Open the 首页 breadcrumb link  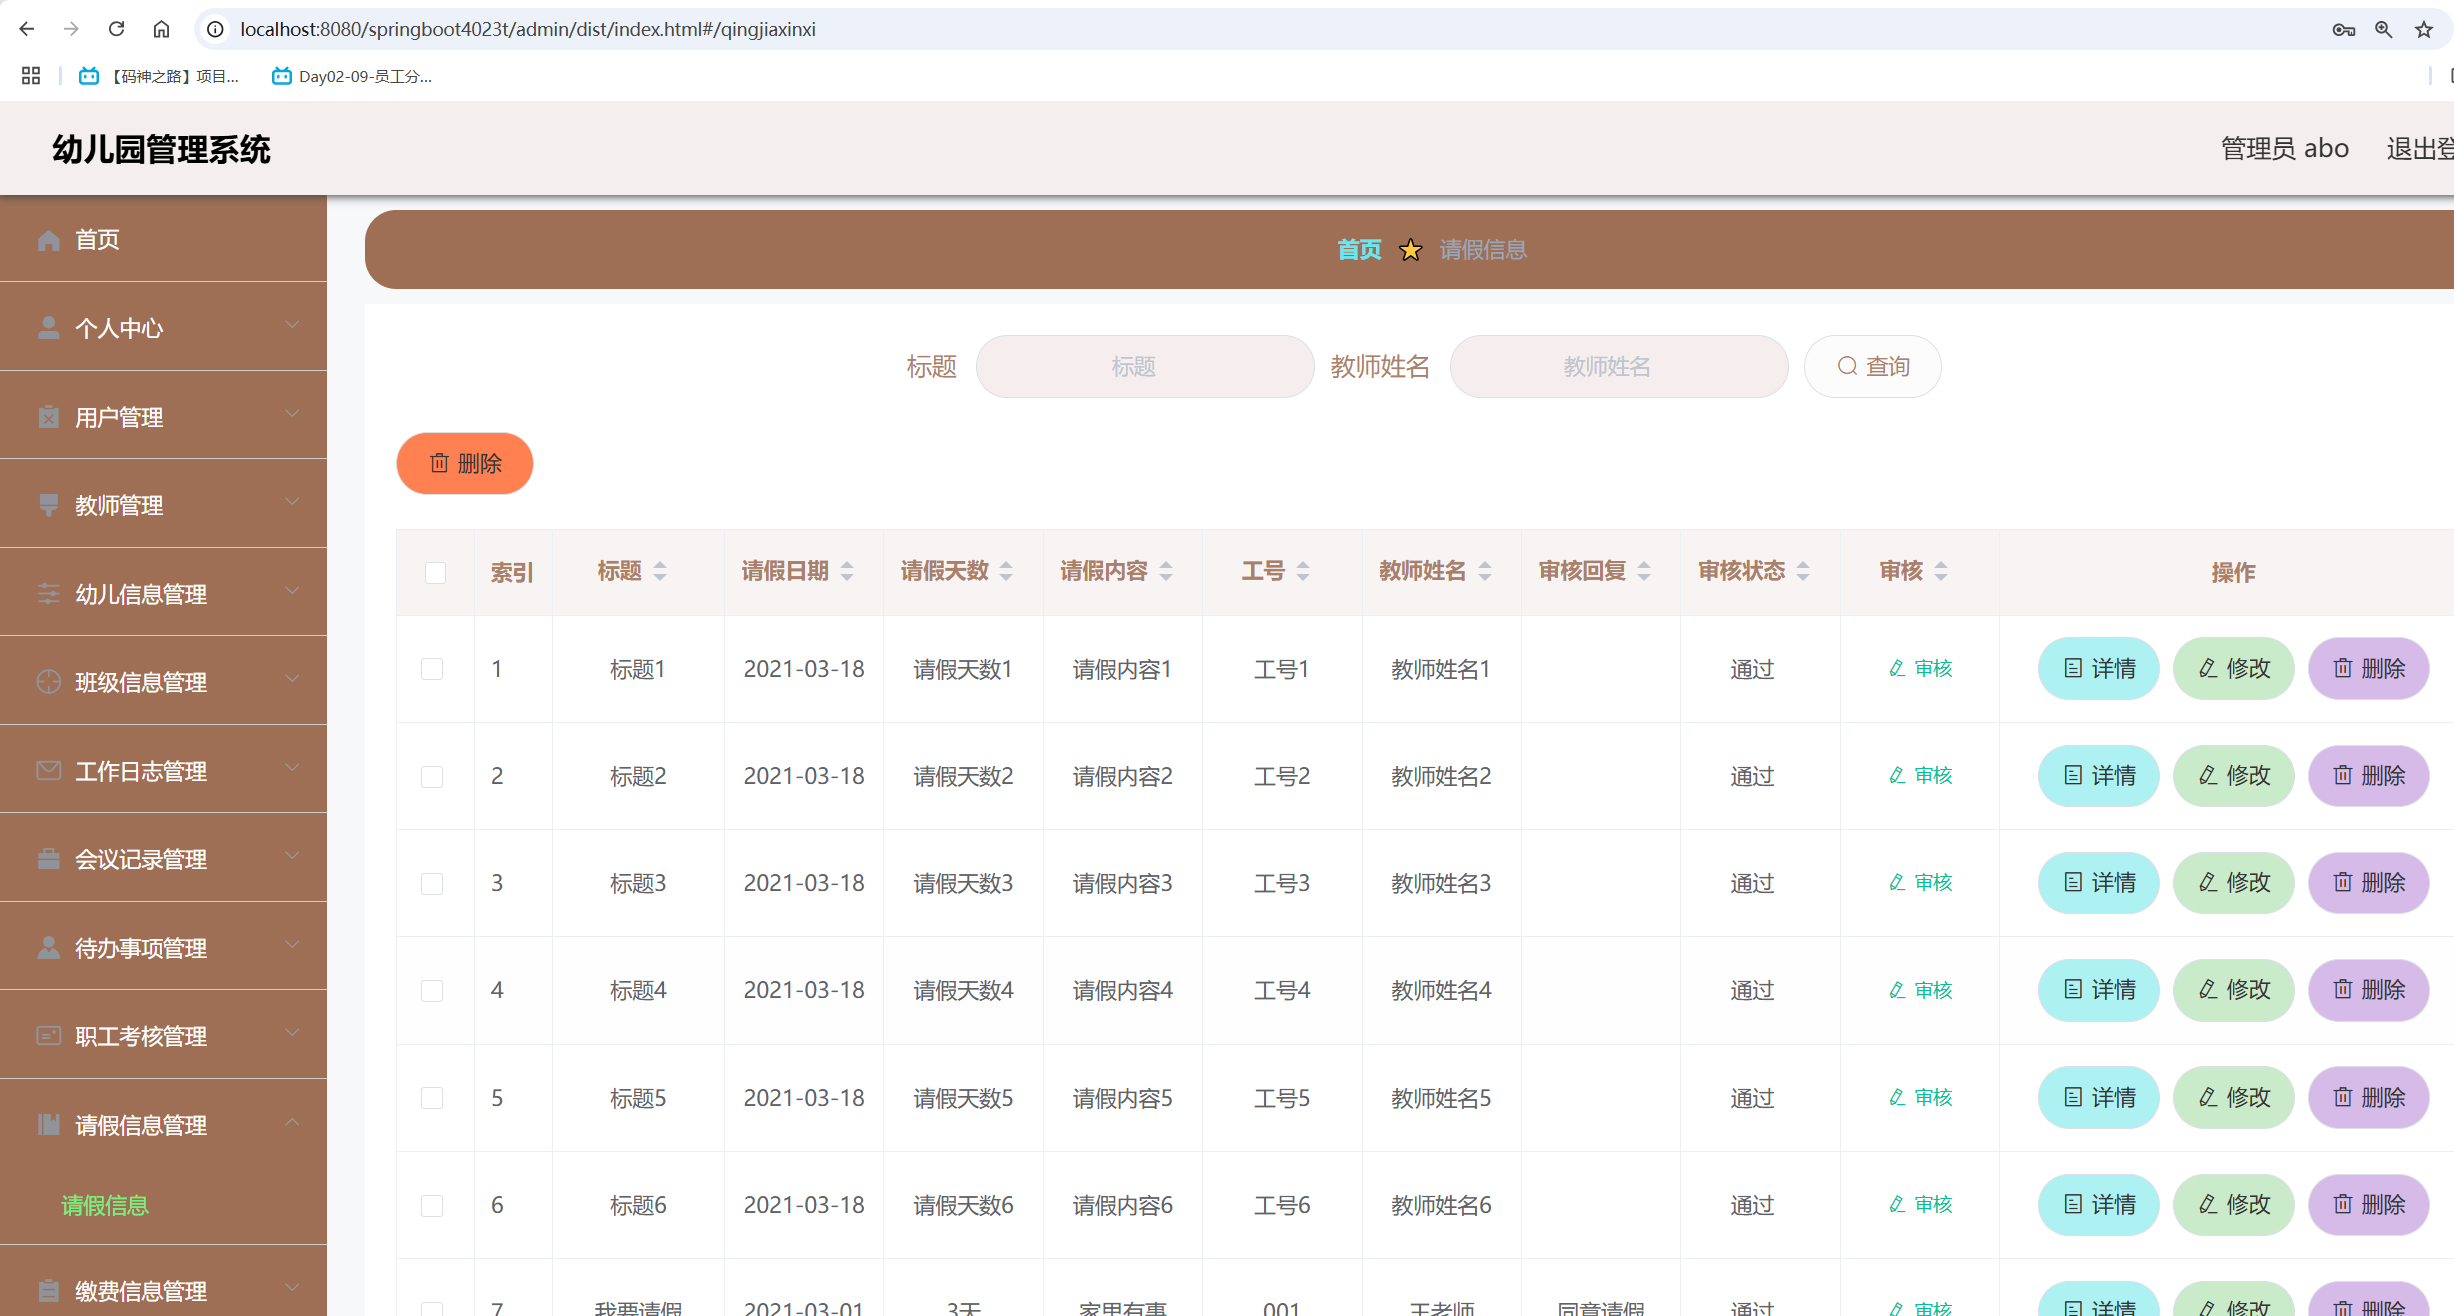[x=1359, y=250]
